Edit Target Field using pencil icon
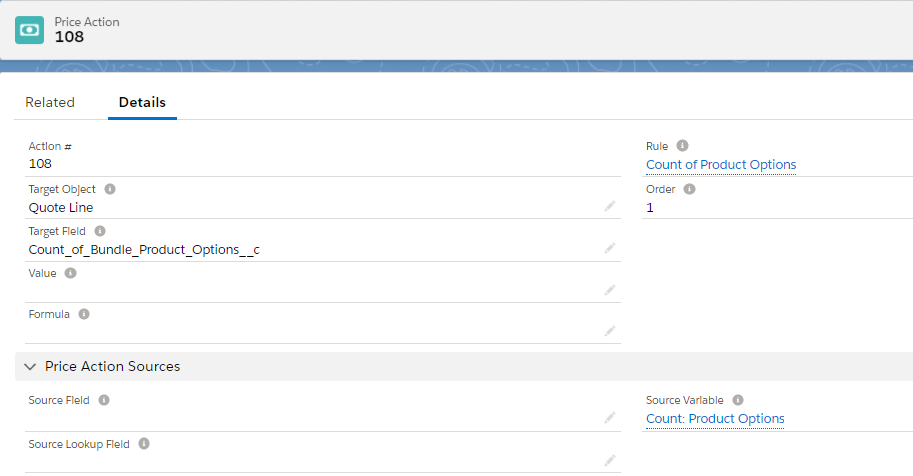Image resolution: width=913 pixels, height=476 pixels. 609,248
